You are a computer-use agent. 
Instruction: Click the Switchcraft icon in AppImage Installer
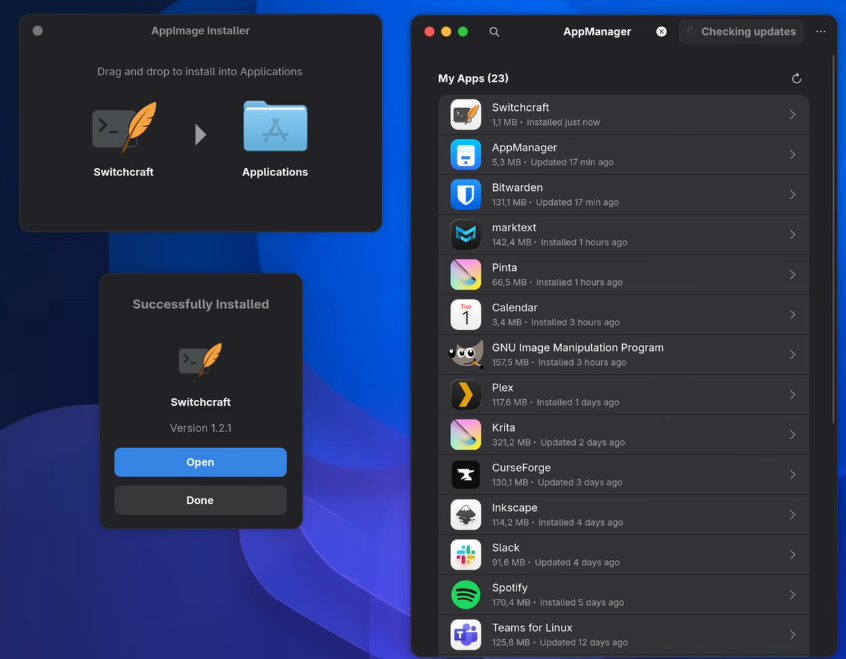click(x=124, y=127)
